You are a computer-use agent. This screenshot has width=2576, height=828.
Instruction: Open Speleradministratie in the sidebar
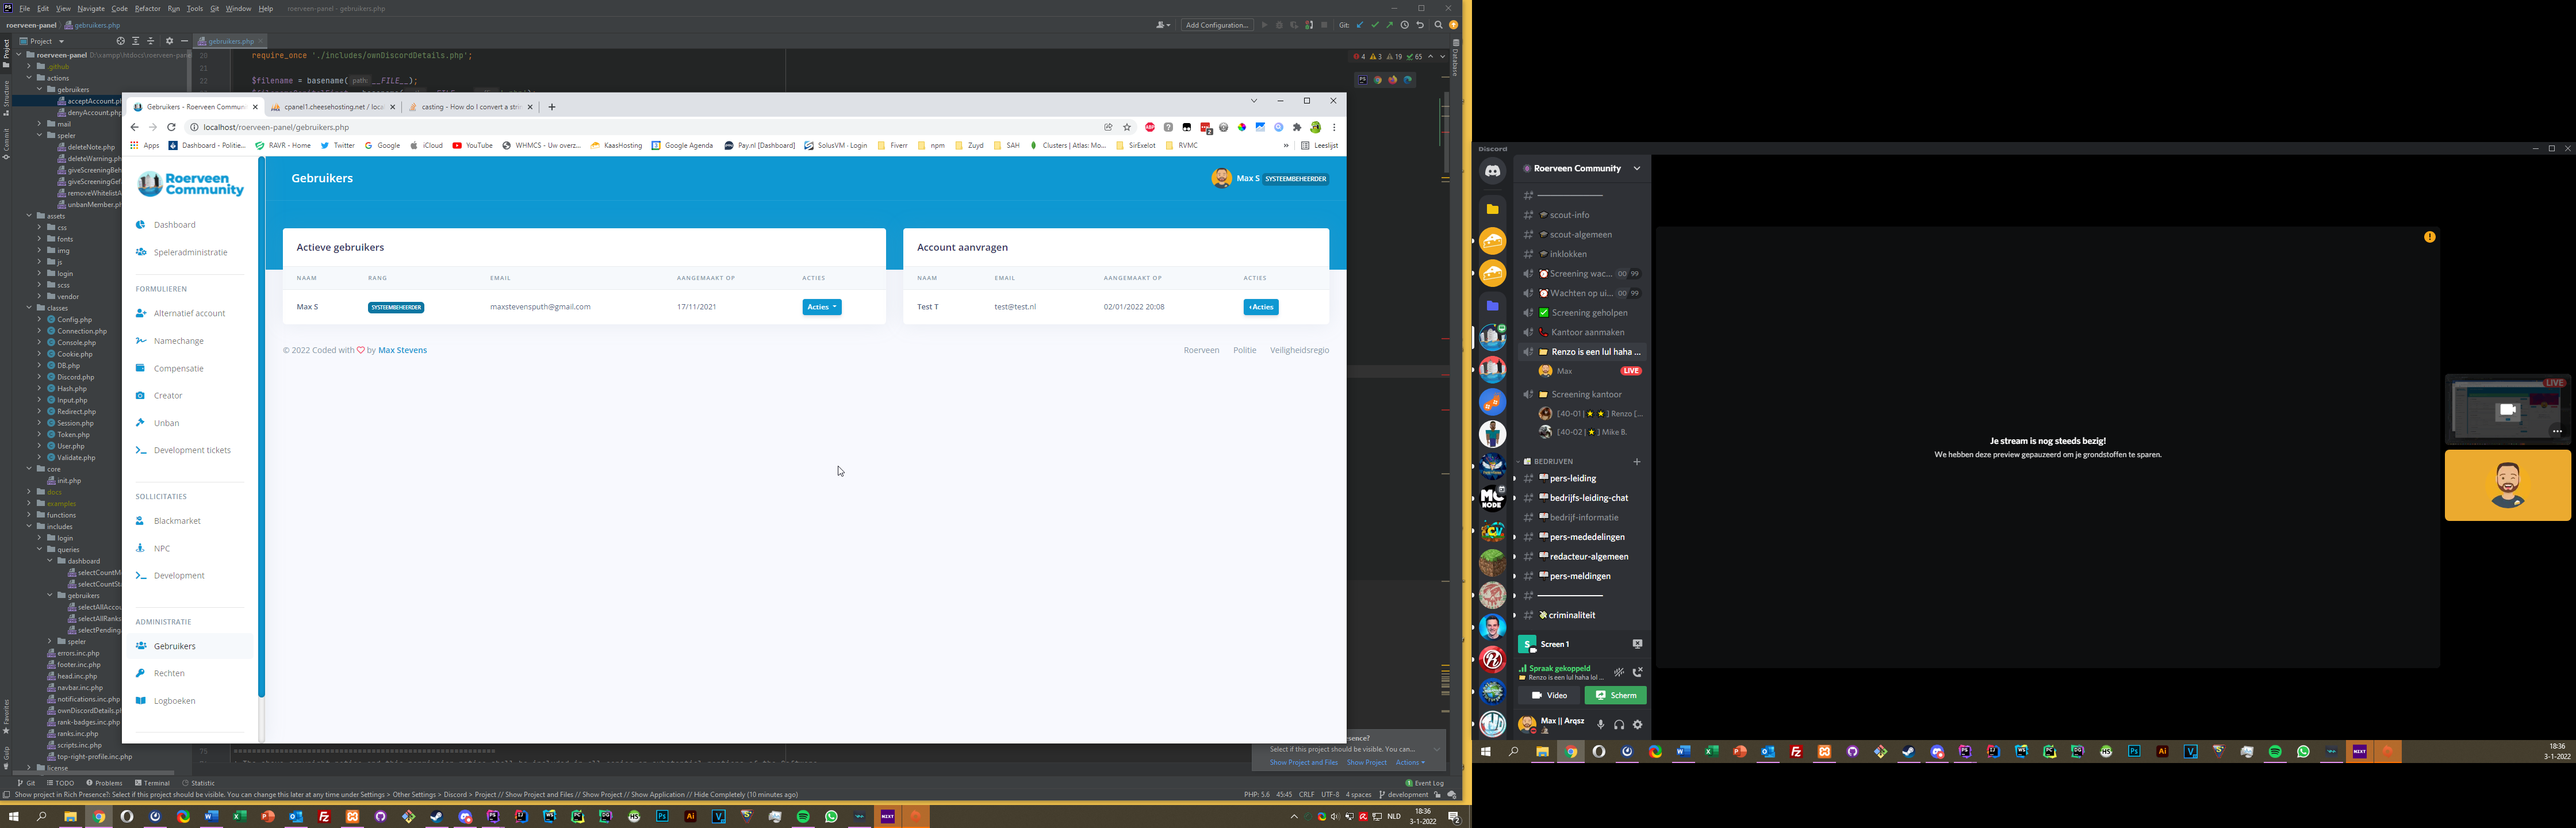190,252
